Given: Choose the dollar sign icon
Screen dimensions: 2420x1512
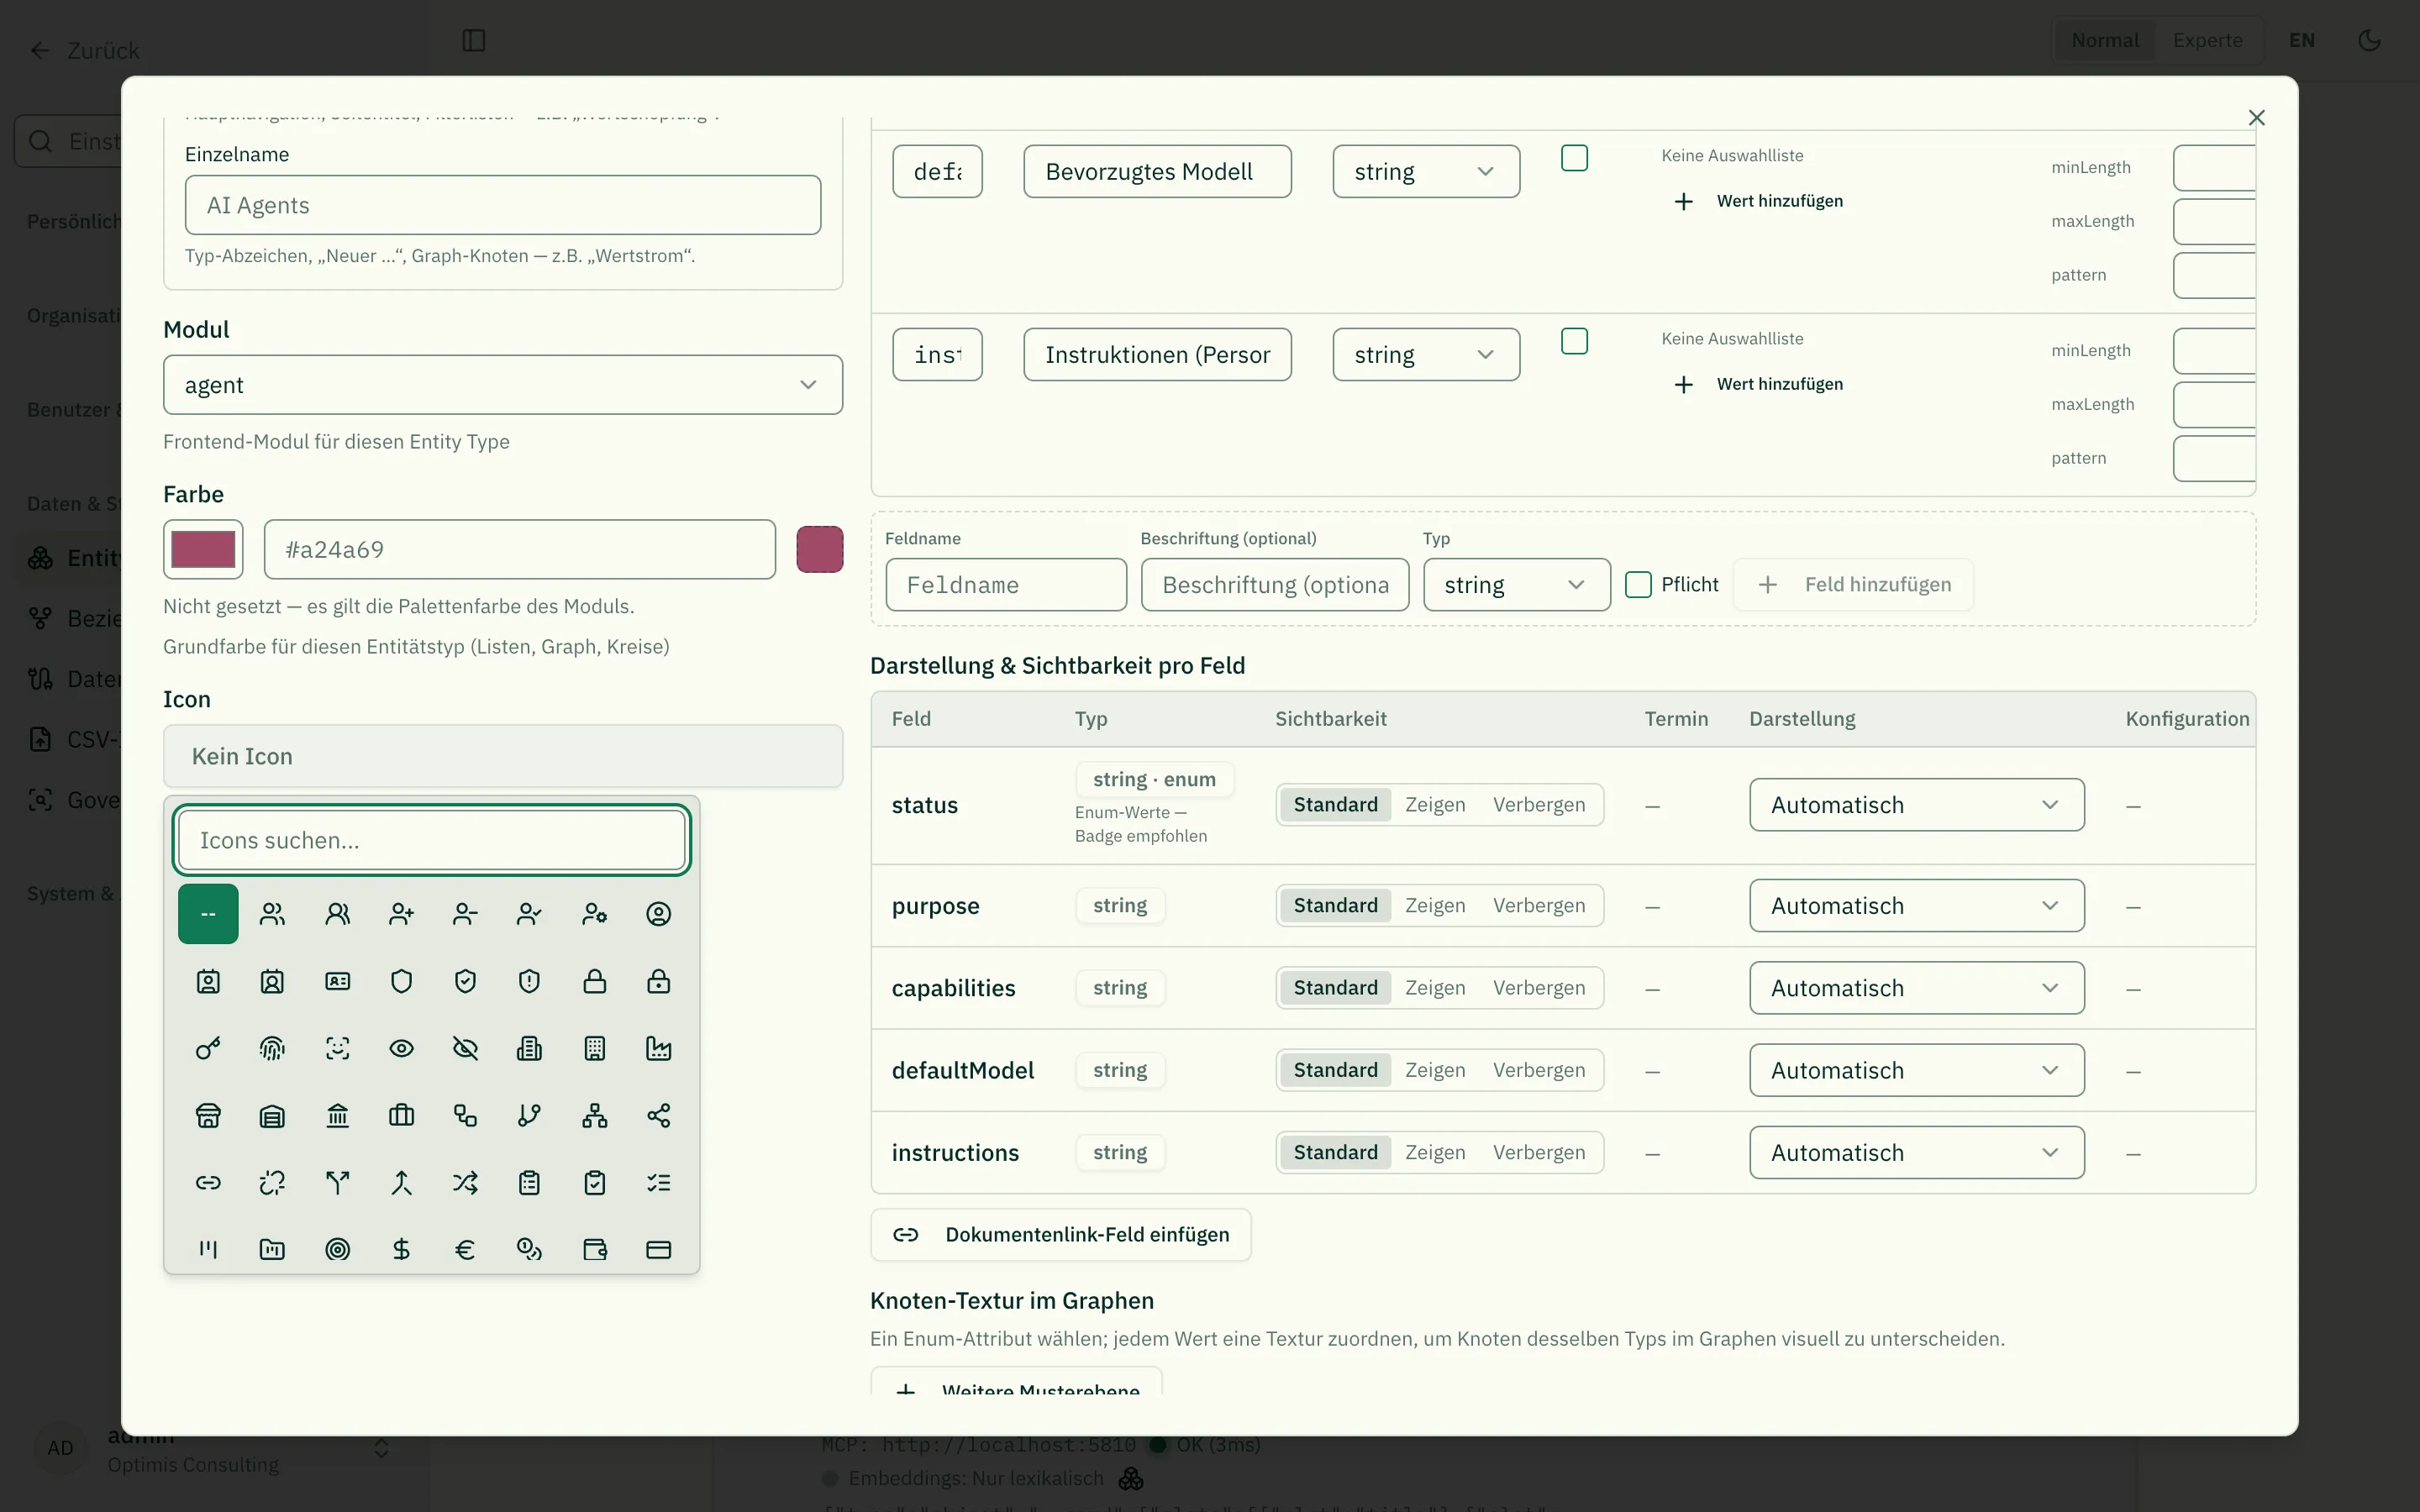Looking at the screenshot, I should (401, 1249).
